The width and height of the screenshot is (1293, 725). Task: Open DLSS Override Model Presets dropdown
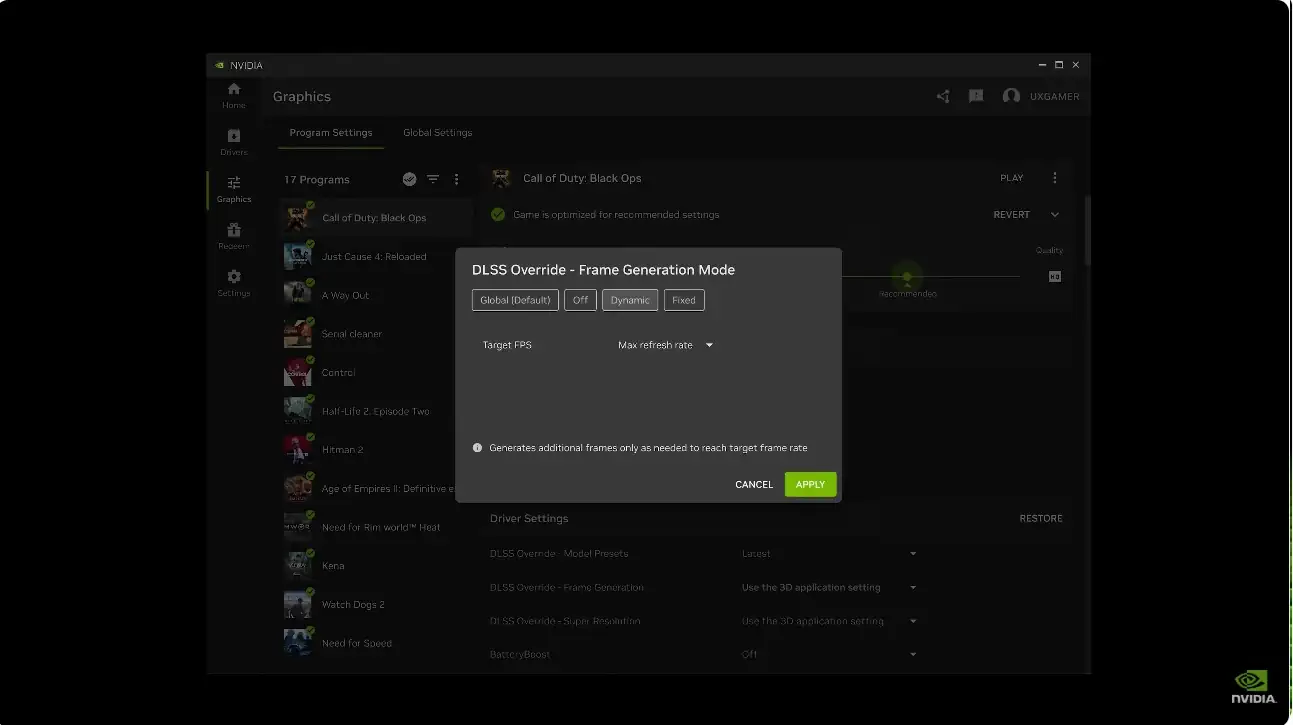click(x=829, y=554)
